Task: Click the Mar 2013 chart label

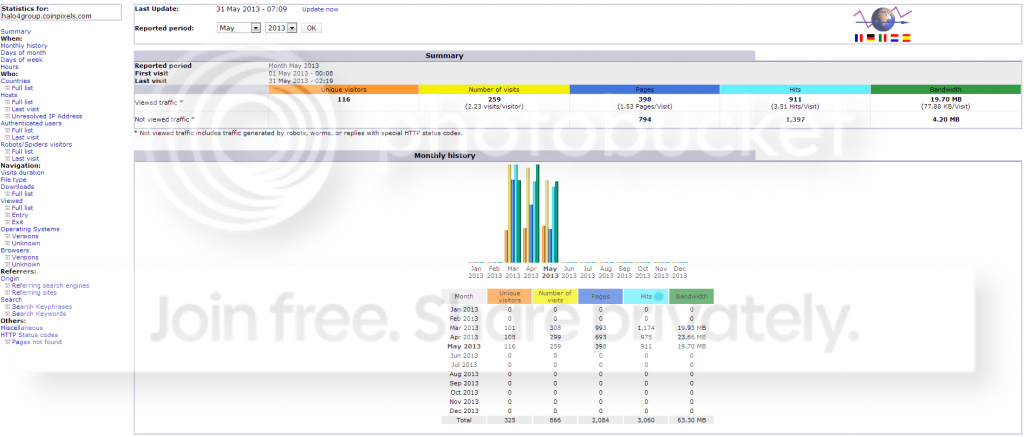Action: tap(513, 272)
